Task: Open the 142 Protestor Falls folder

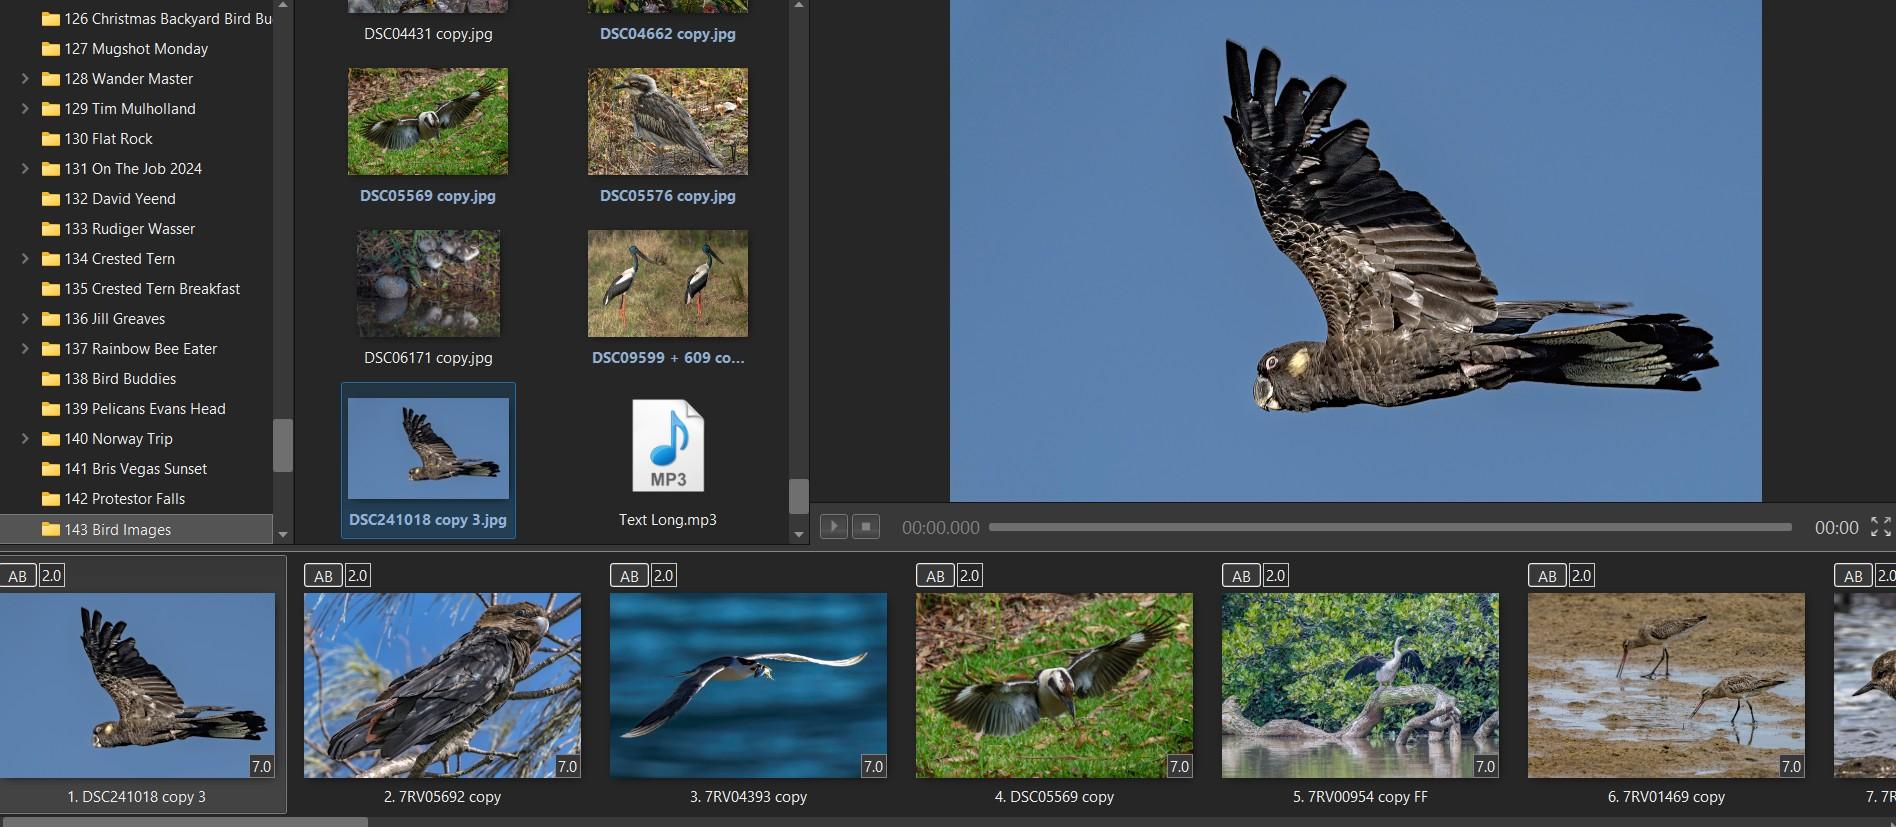Action: [113, 498]
